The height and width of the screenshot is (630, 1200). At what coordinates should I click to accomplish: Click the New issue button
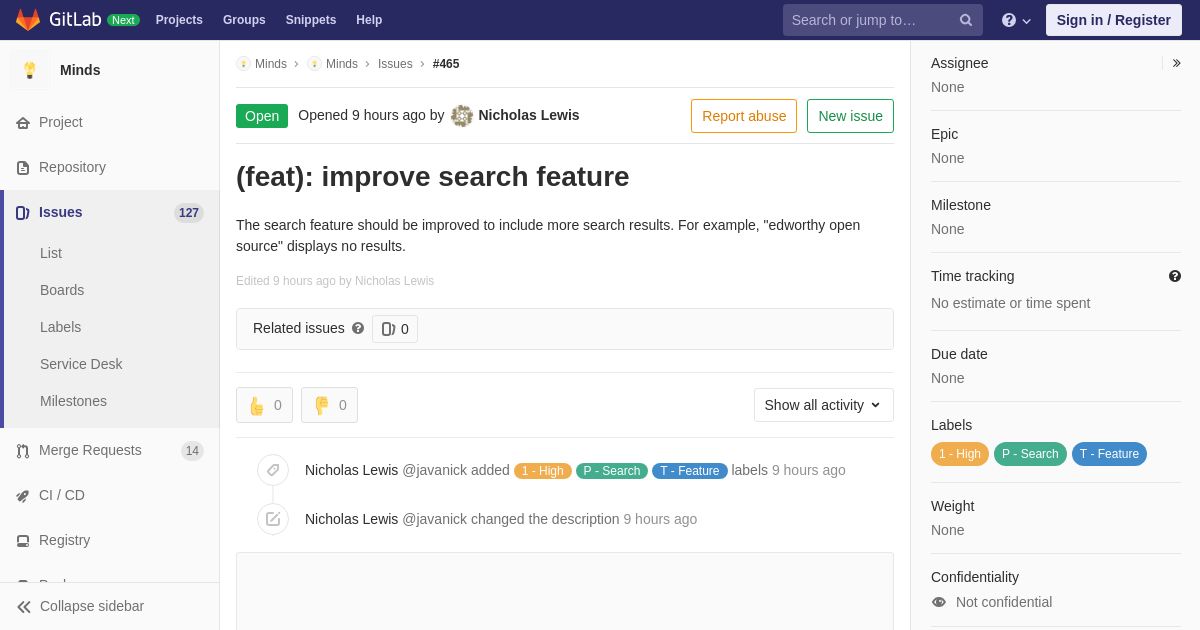[850, 116]
